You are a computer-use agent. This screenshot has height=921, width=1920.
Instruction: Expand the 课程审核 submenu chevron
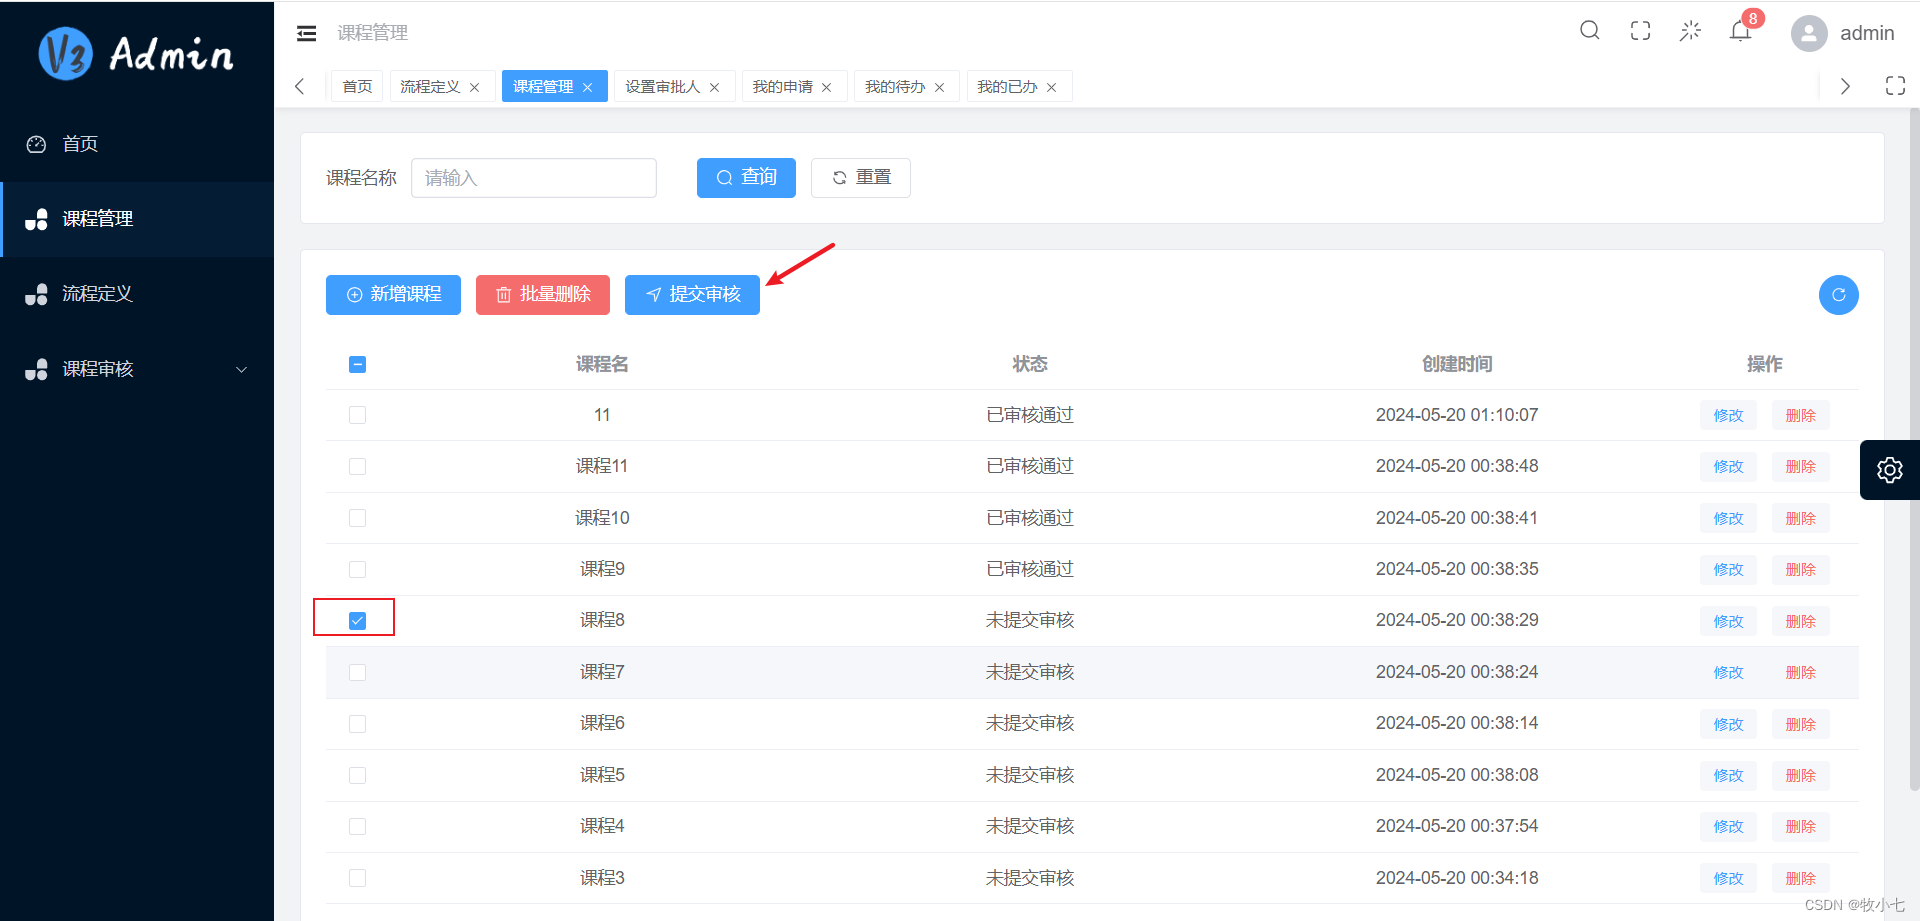pos(241,369)
